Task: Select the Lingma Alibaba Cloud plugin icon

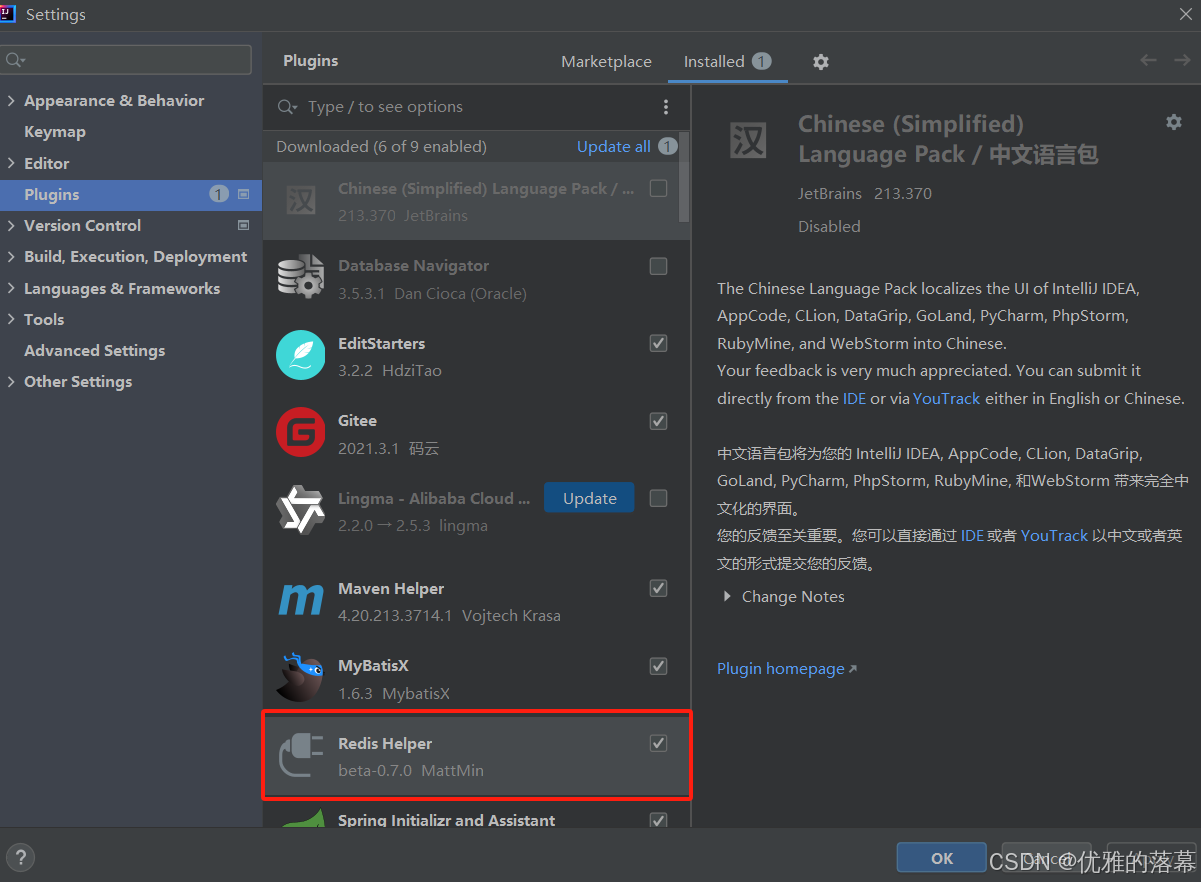Action: tap(301, 510)
